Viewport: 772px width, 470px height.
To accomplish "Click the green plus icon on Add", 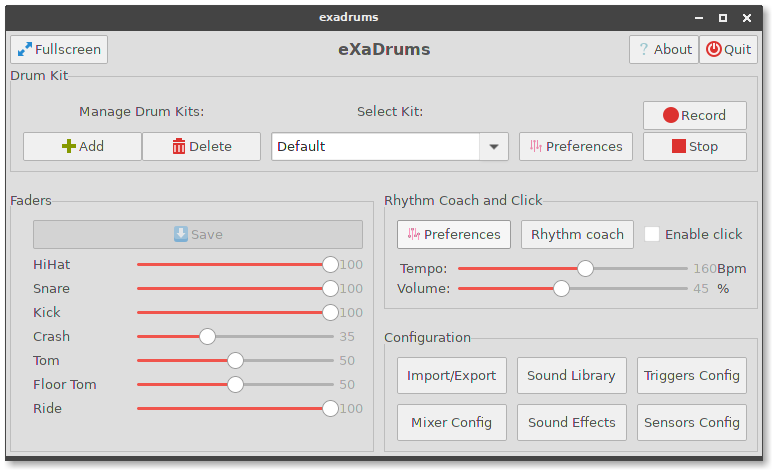I will tap(69, 146).
